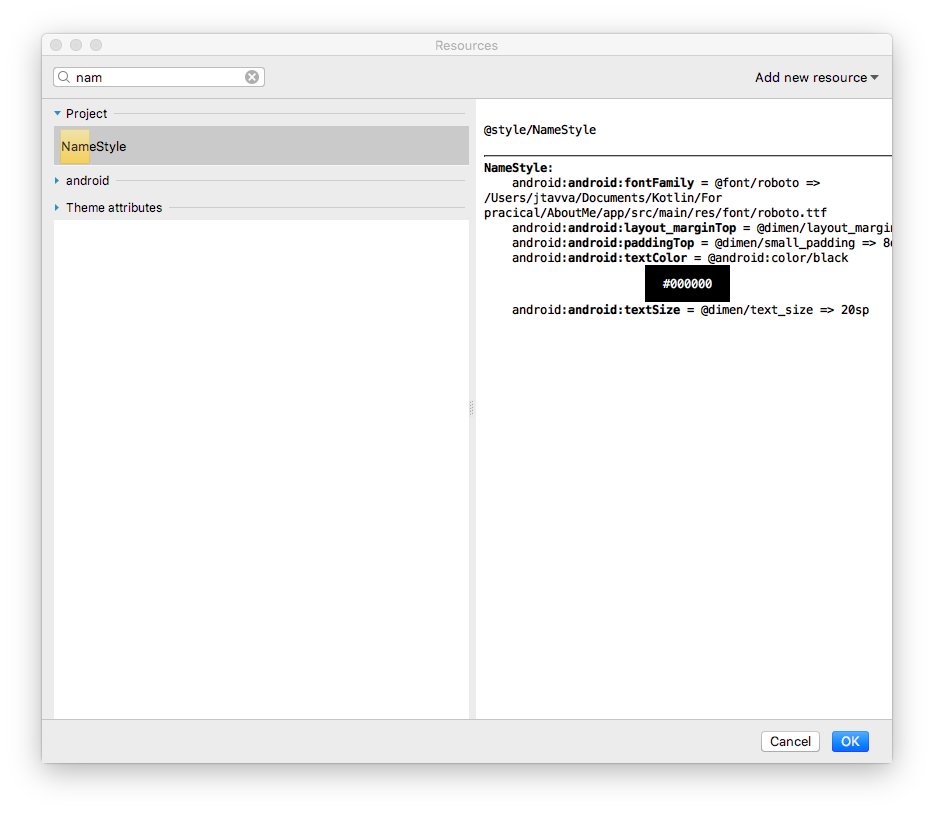934x813 pixels.
Task: Click the magnifier icon in search box
Action: [x=64, y=77]
